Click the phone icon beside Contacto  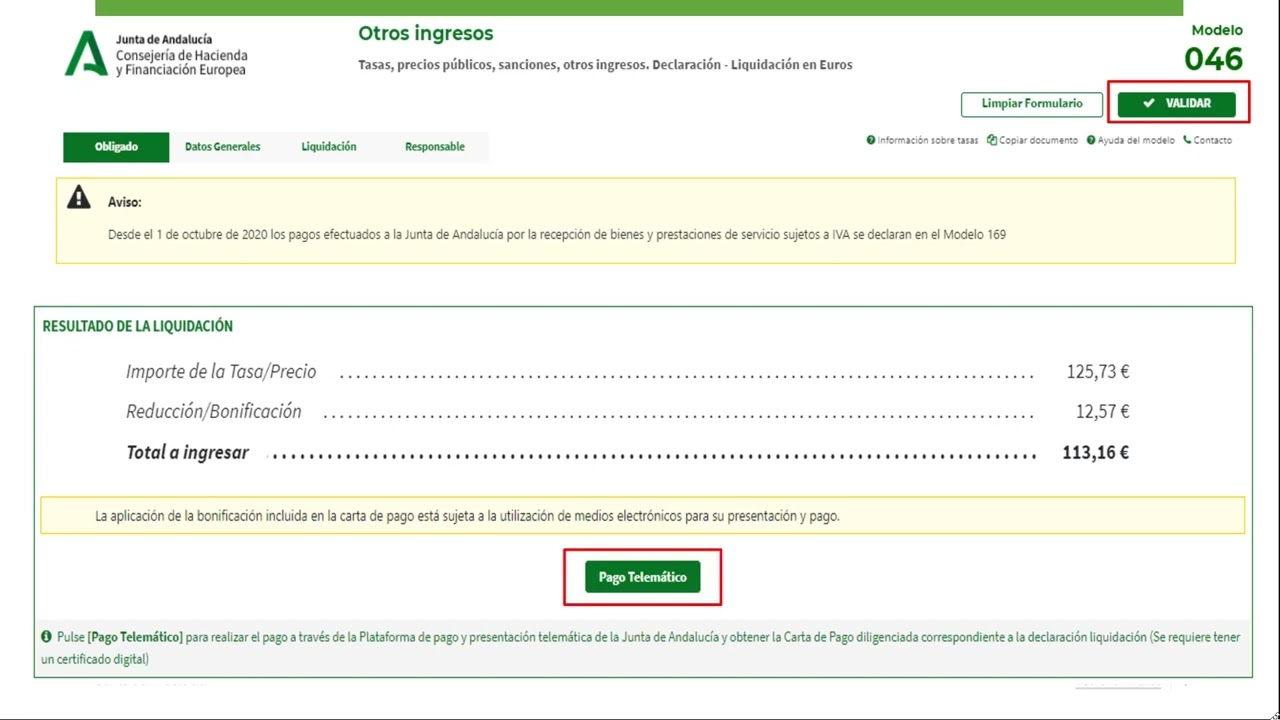pyautogui.click(x=1187, y=140)
